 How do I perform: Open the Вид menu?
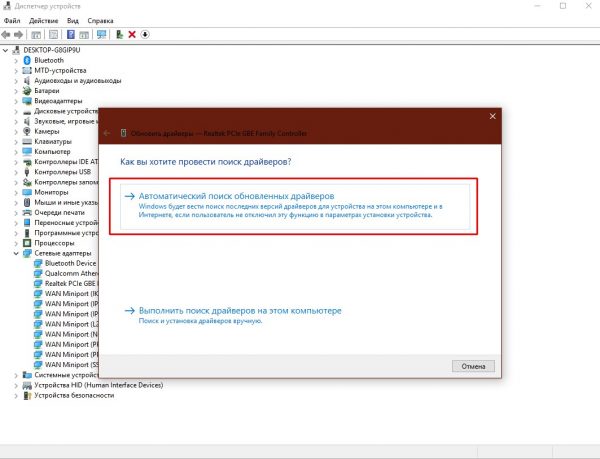coord(73,21)
